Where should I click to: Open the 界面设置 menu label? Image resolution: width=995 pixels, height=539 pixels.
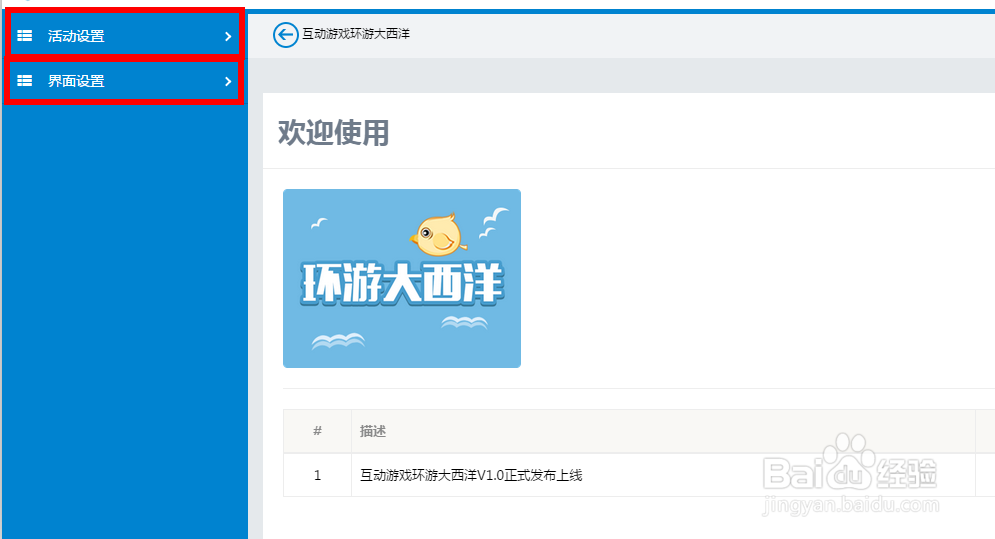76,81
